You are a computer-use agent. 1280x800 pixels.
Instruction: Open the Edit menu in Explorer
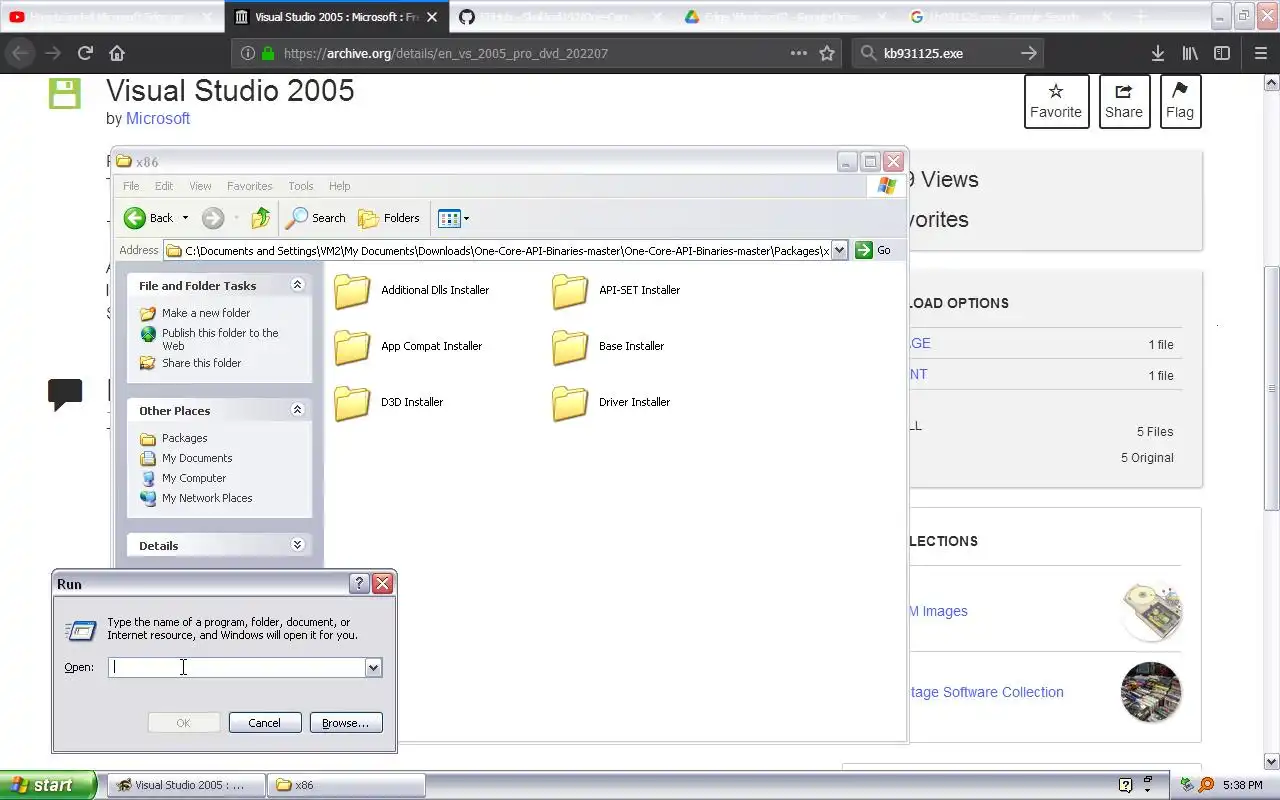pos(164,186)
